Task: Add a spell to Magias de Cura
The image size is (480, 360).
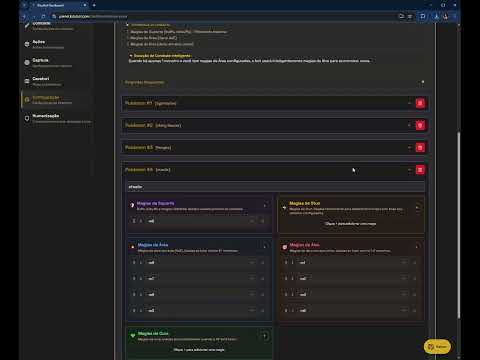Action: pyautogui.click(x=265, y=336)
